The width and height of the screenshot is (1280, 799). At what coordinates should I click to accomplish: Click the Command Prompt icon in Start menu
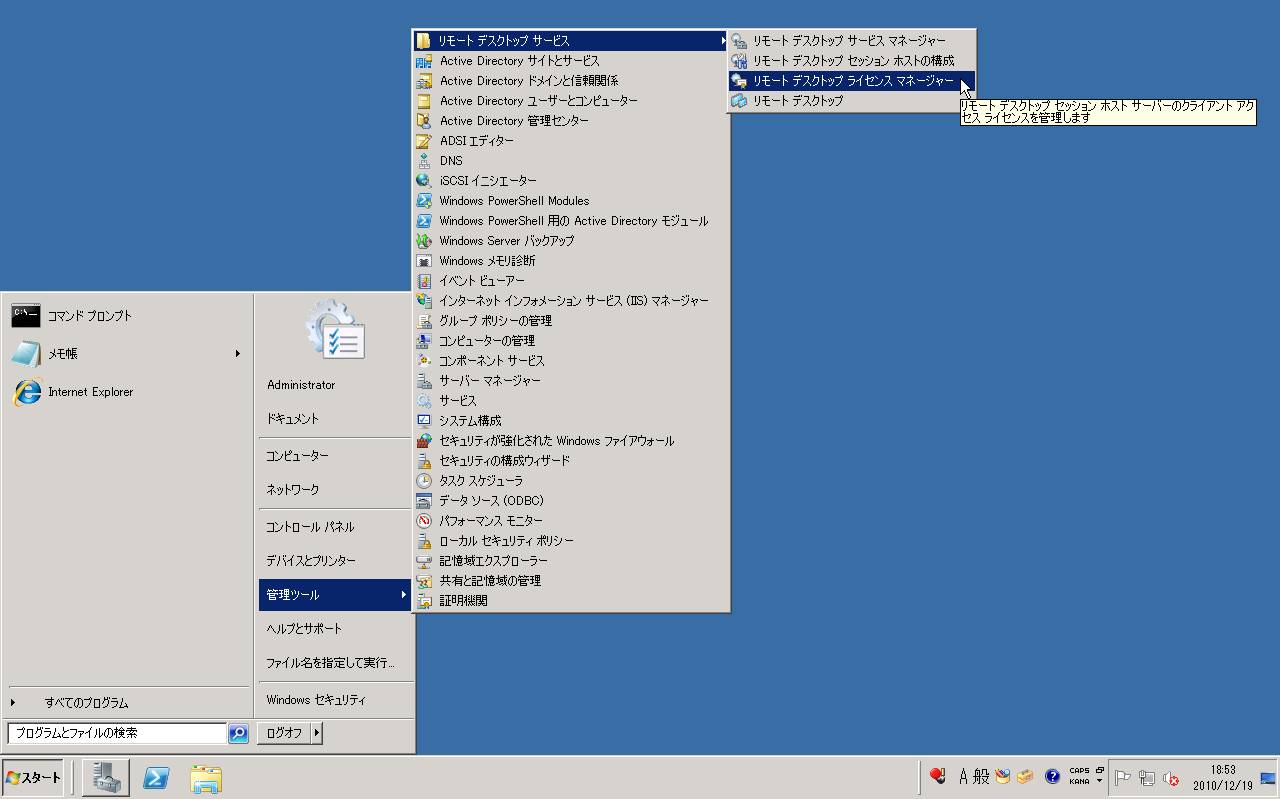click(27, 316)
